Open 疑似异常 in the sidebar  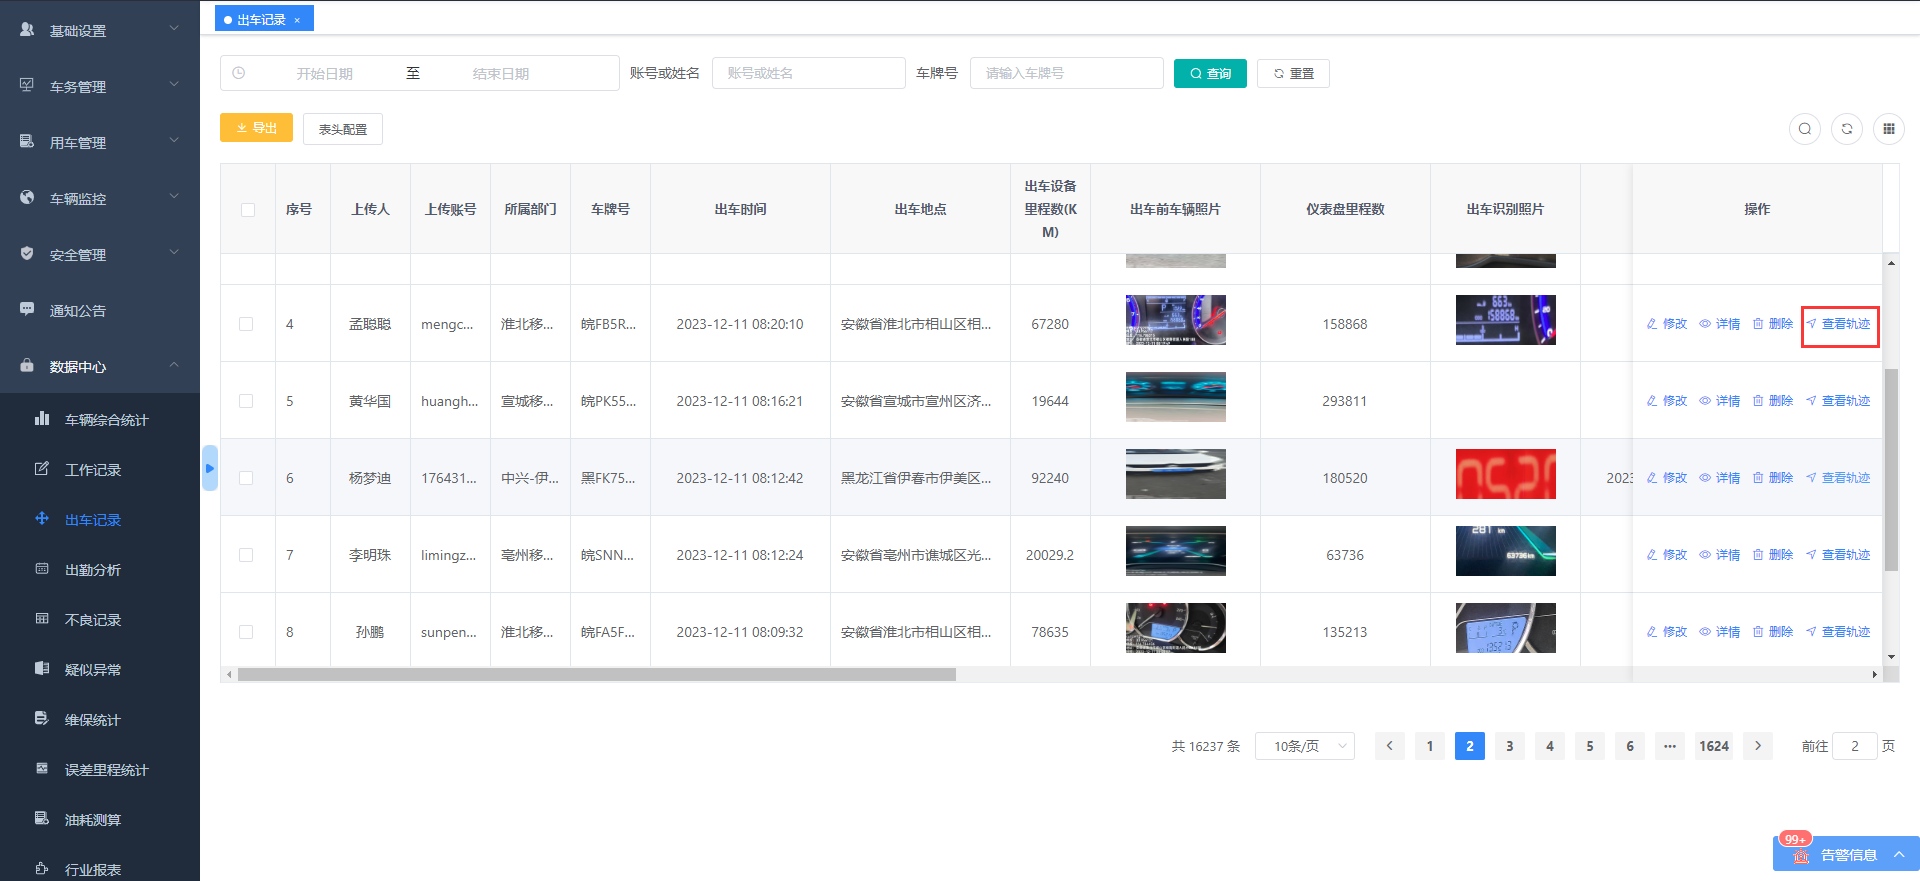pyautogui.click(x=100, y=670)
